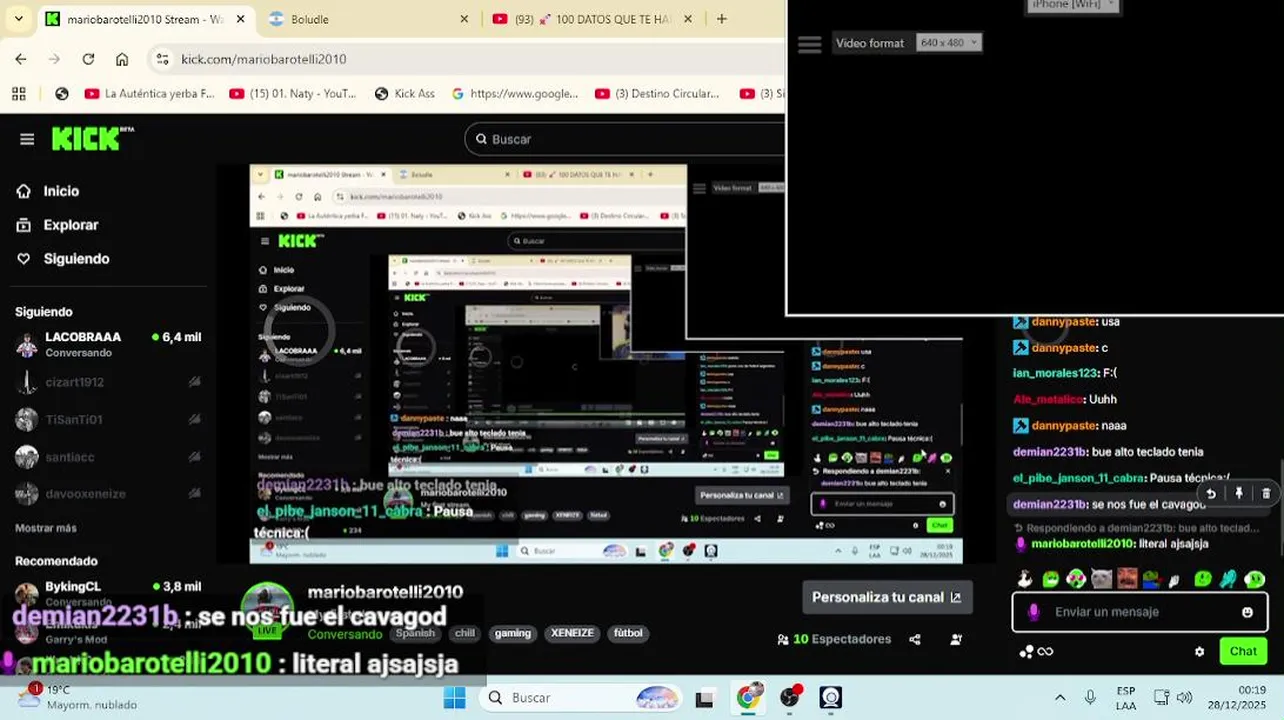Open the TiSanTi01 channel row

point(108,420)
